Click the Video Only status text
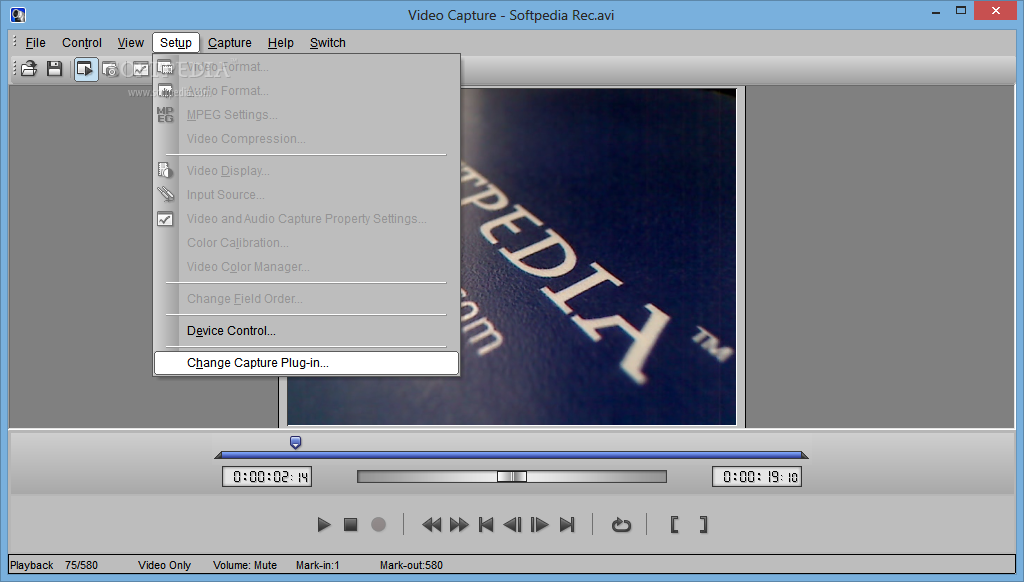Image resolution: width=1024 pixels, height=582 pixels. [x=165, y=566]
